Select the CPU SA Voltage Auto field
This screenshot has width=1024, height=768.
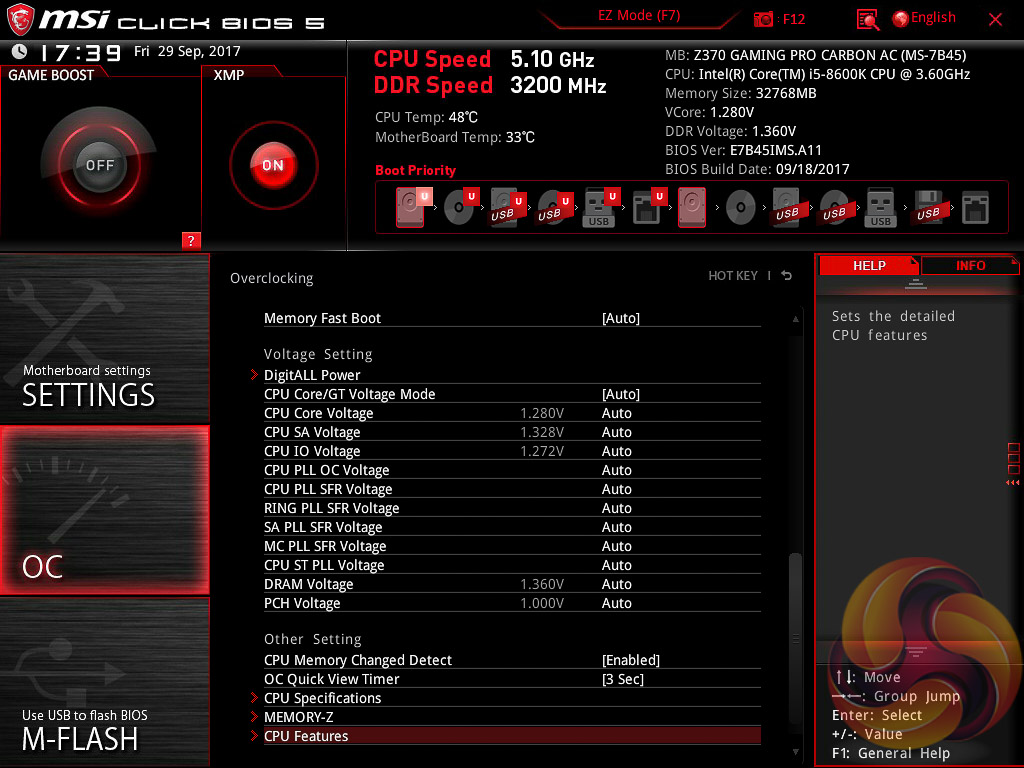[x=616, y=432]
